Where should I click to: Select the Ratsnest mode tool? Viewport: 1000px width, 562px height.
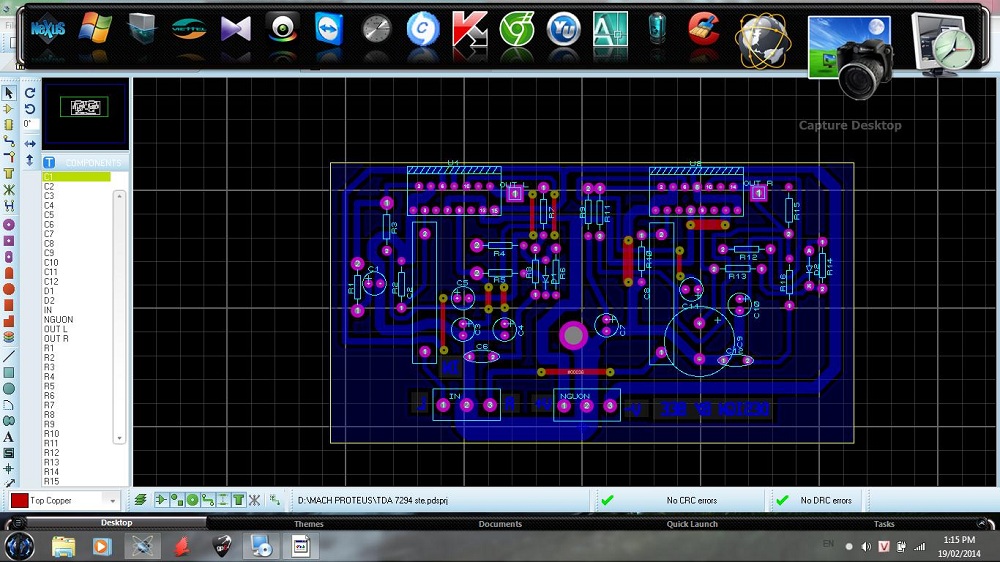click(x=9, y=190)
